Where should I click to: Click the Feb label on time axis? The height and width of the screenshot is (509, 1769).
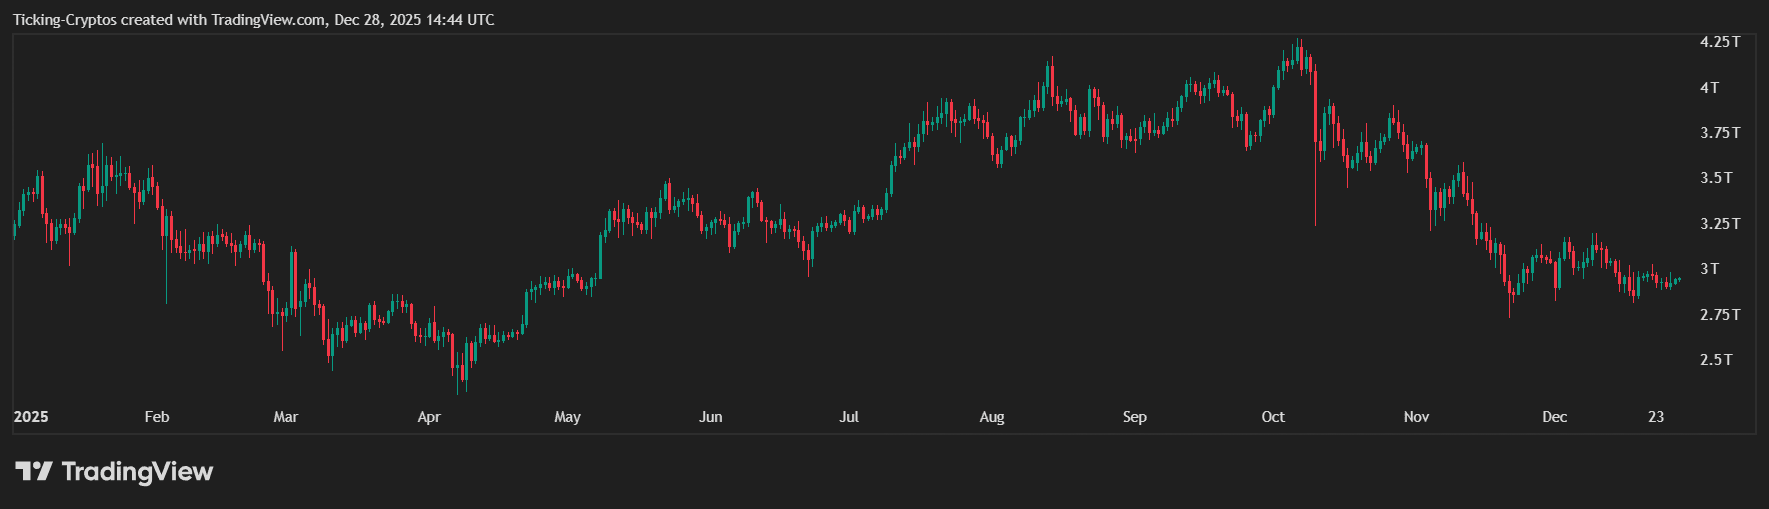[x=157, y=417]
